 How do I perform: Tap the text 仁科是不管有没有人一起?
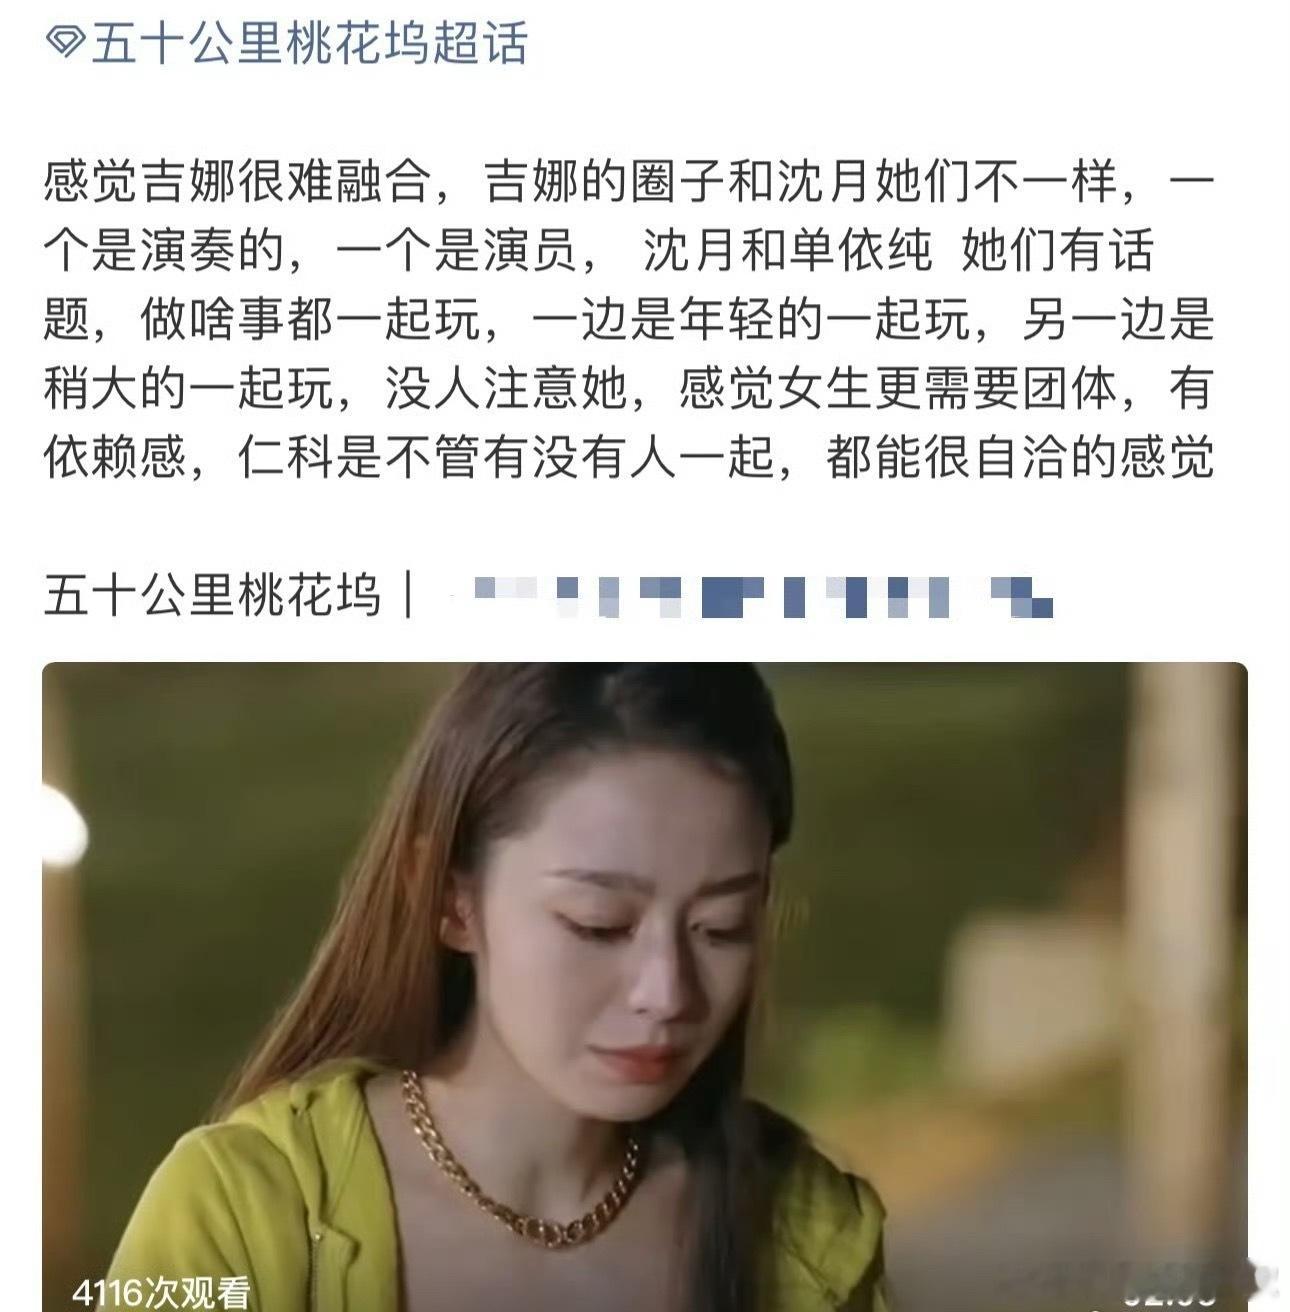pos(506,457)
